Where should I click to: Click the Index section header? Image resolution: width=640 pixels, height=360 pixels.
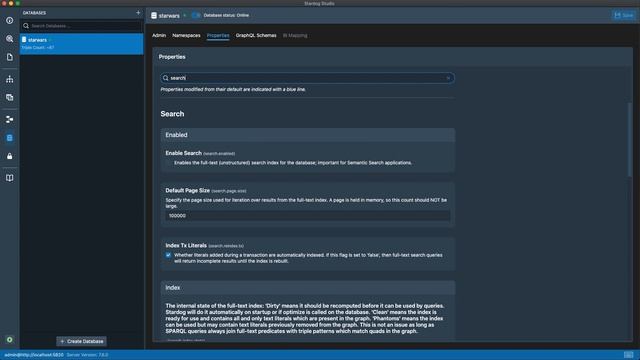tap(308, 288)
